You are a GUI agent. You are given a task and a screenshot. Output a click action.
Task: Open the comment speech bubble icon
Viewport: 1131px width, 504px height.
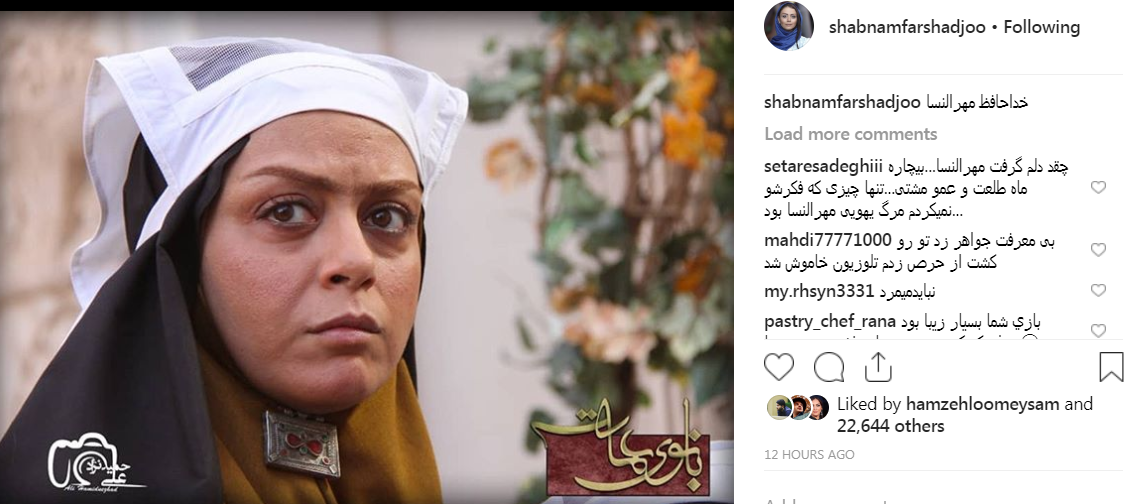point(829,367)
